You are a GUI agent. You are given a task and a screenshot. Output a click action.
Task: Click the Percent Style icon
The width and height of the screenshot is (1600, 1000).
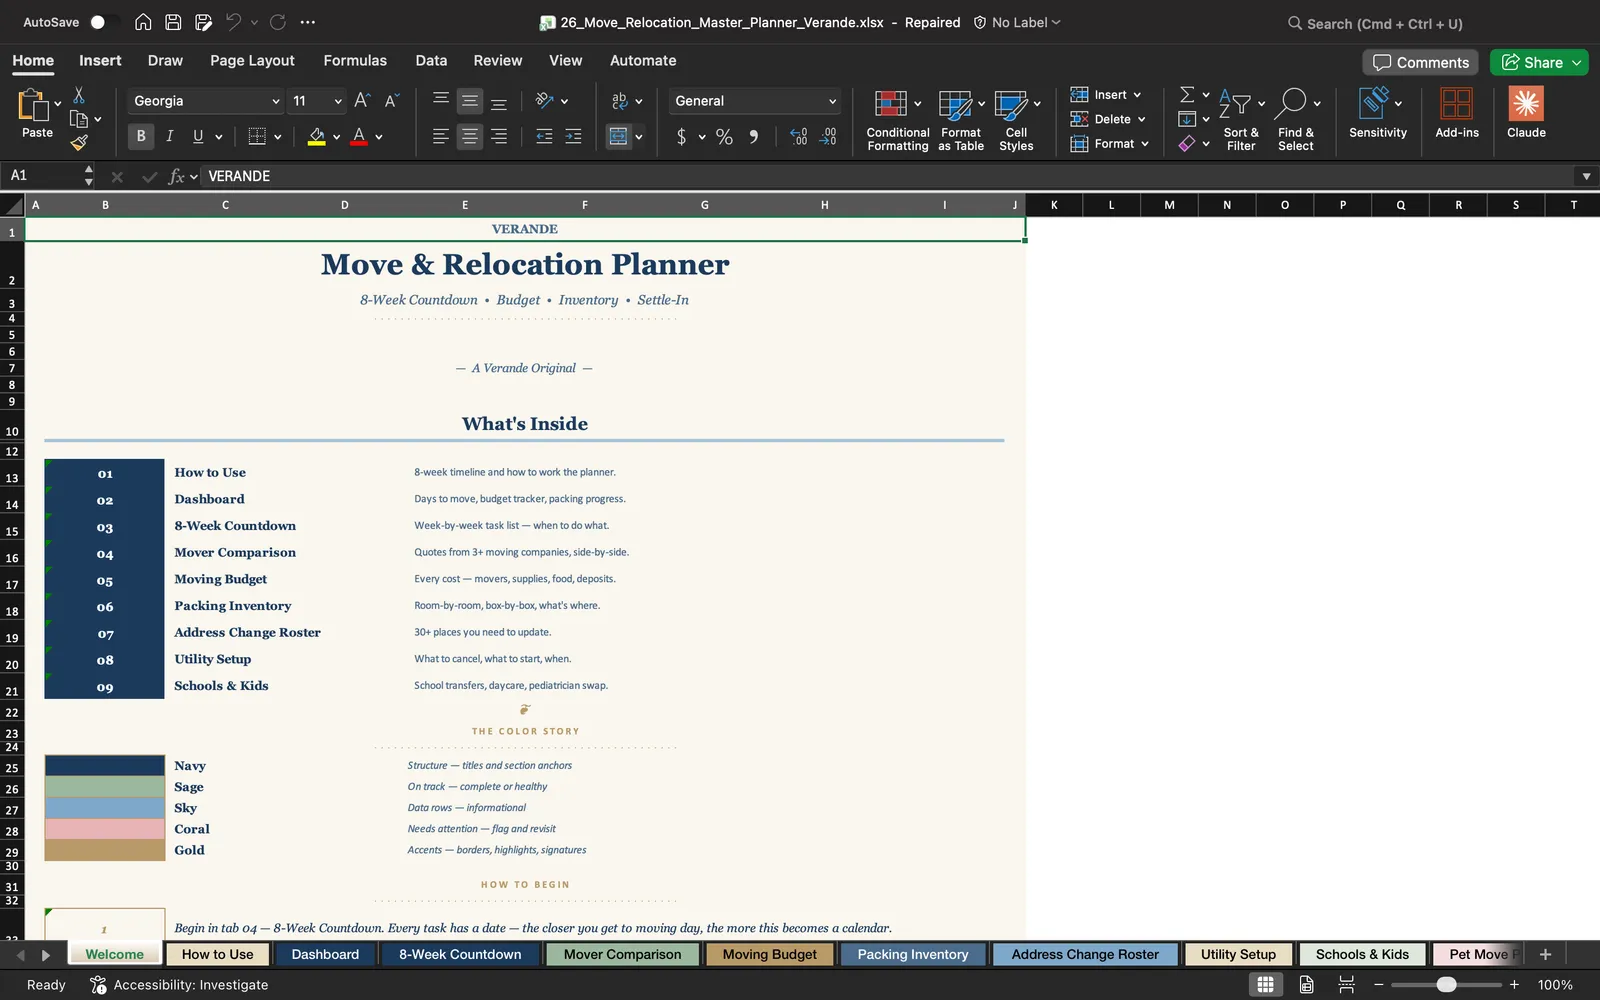pos(724,137)
